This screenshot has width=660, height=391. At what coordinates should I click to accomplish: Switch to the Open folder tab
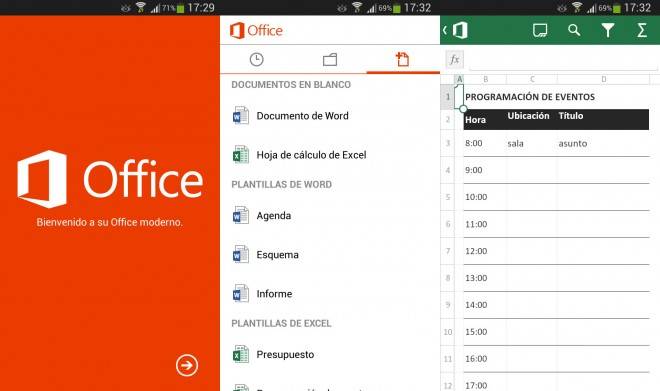(330, 59)
